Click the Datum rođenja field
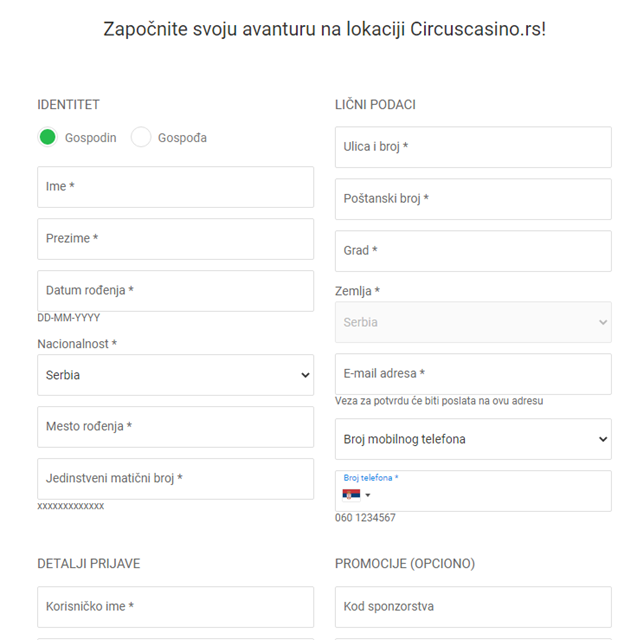This screenshot has width=624, height=640. point(175,291)
